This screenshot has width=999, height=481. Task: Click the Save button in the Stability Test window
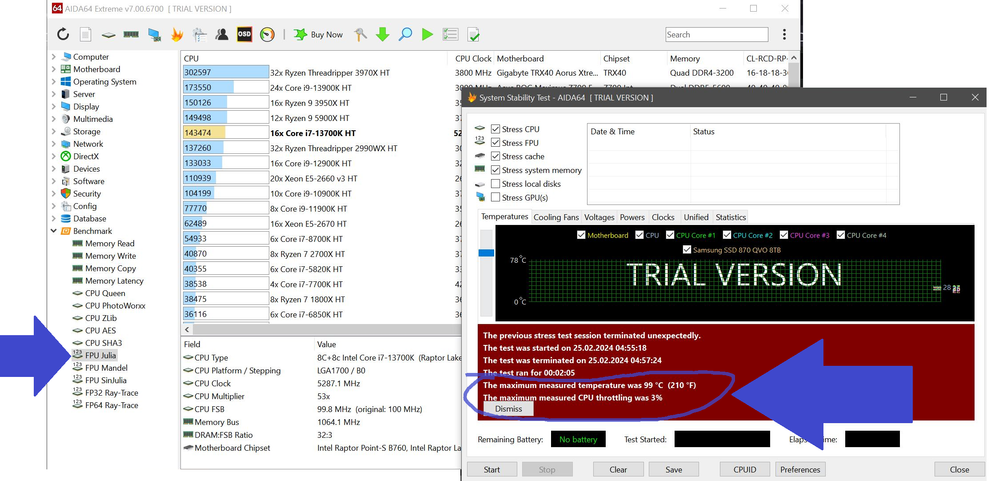673,470
